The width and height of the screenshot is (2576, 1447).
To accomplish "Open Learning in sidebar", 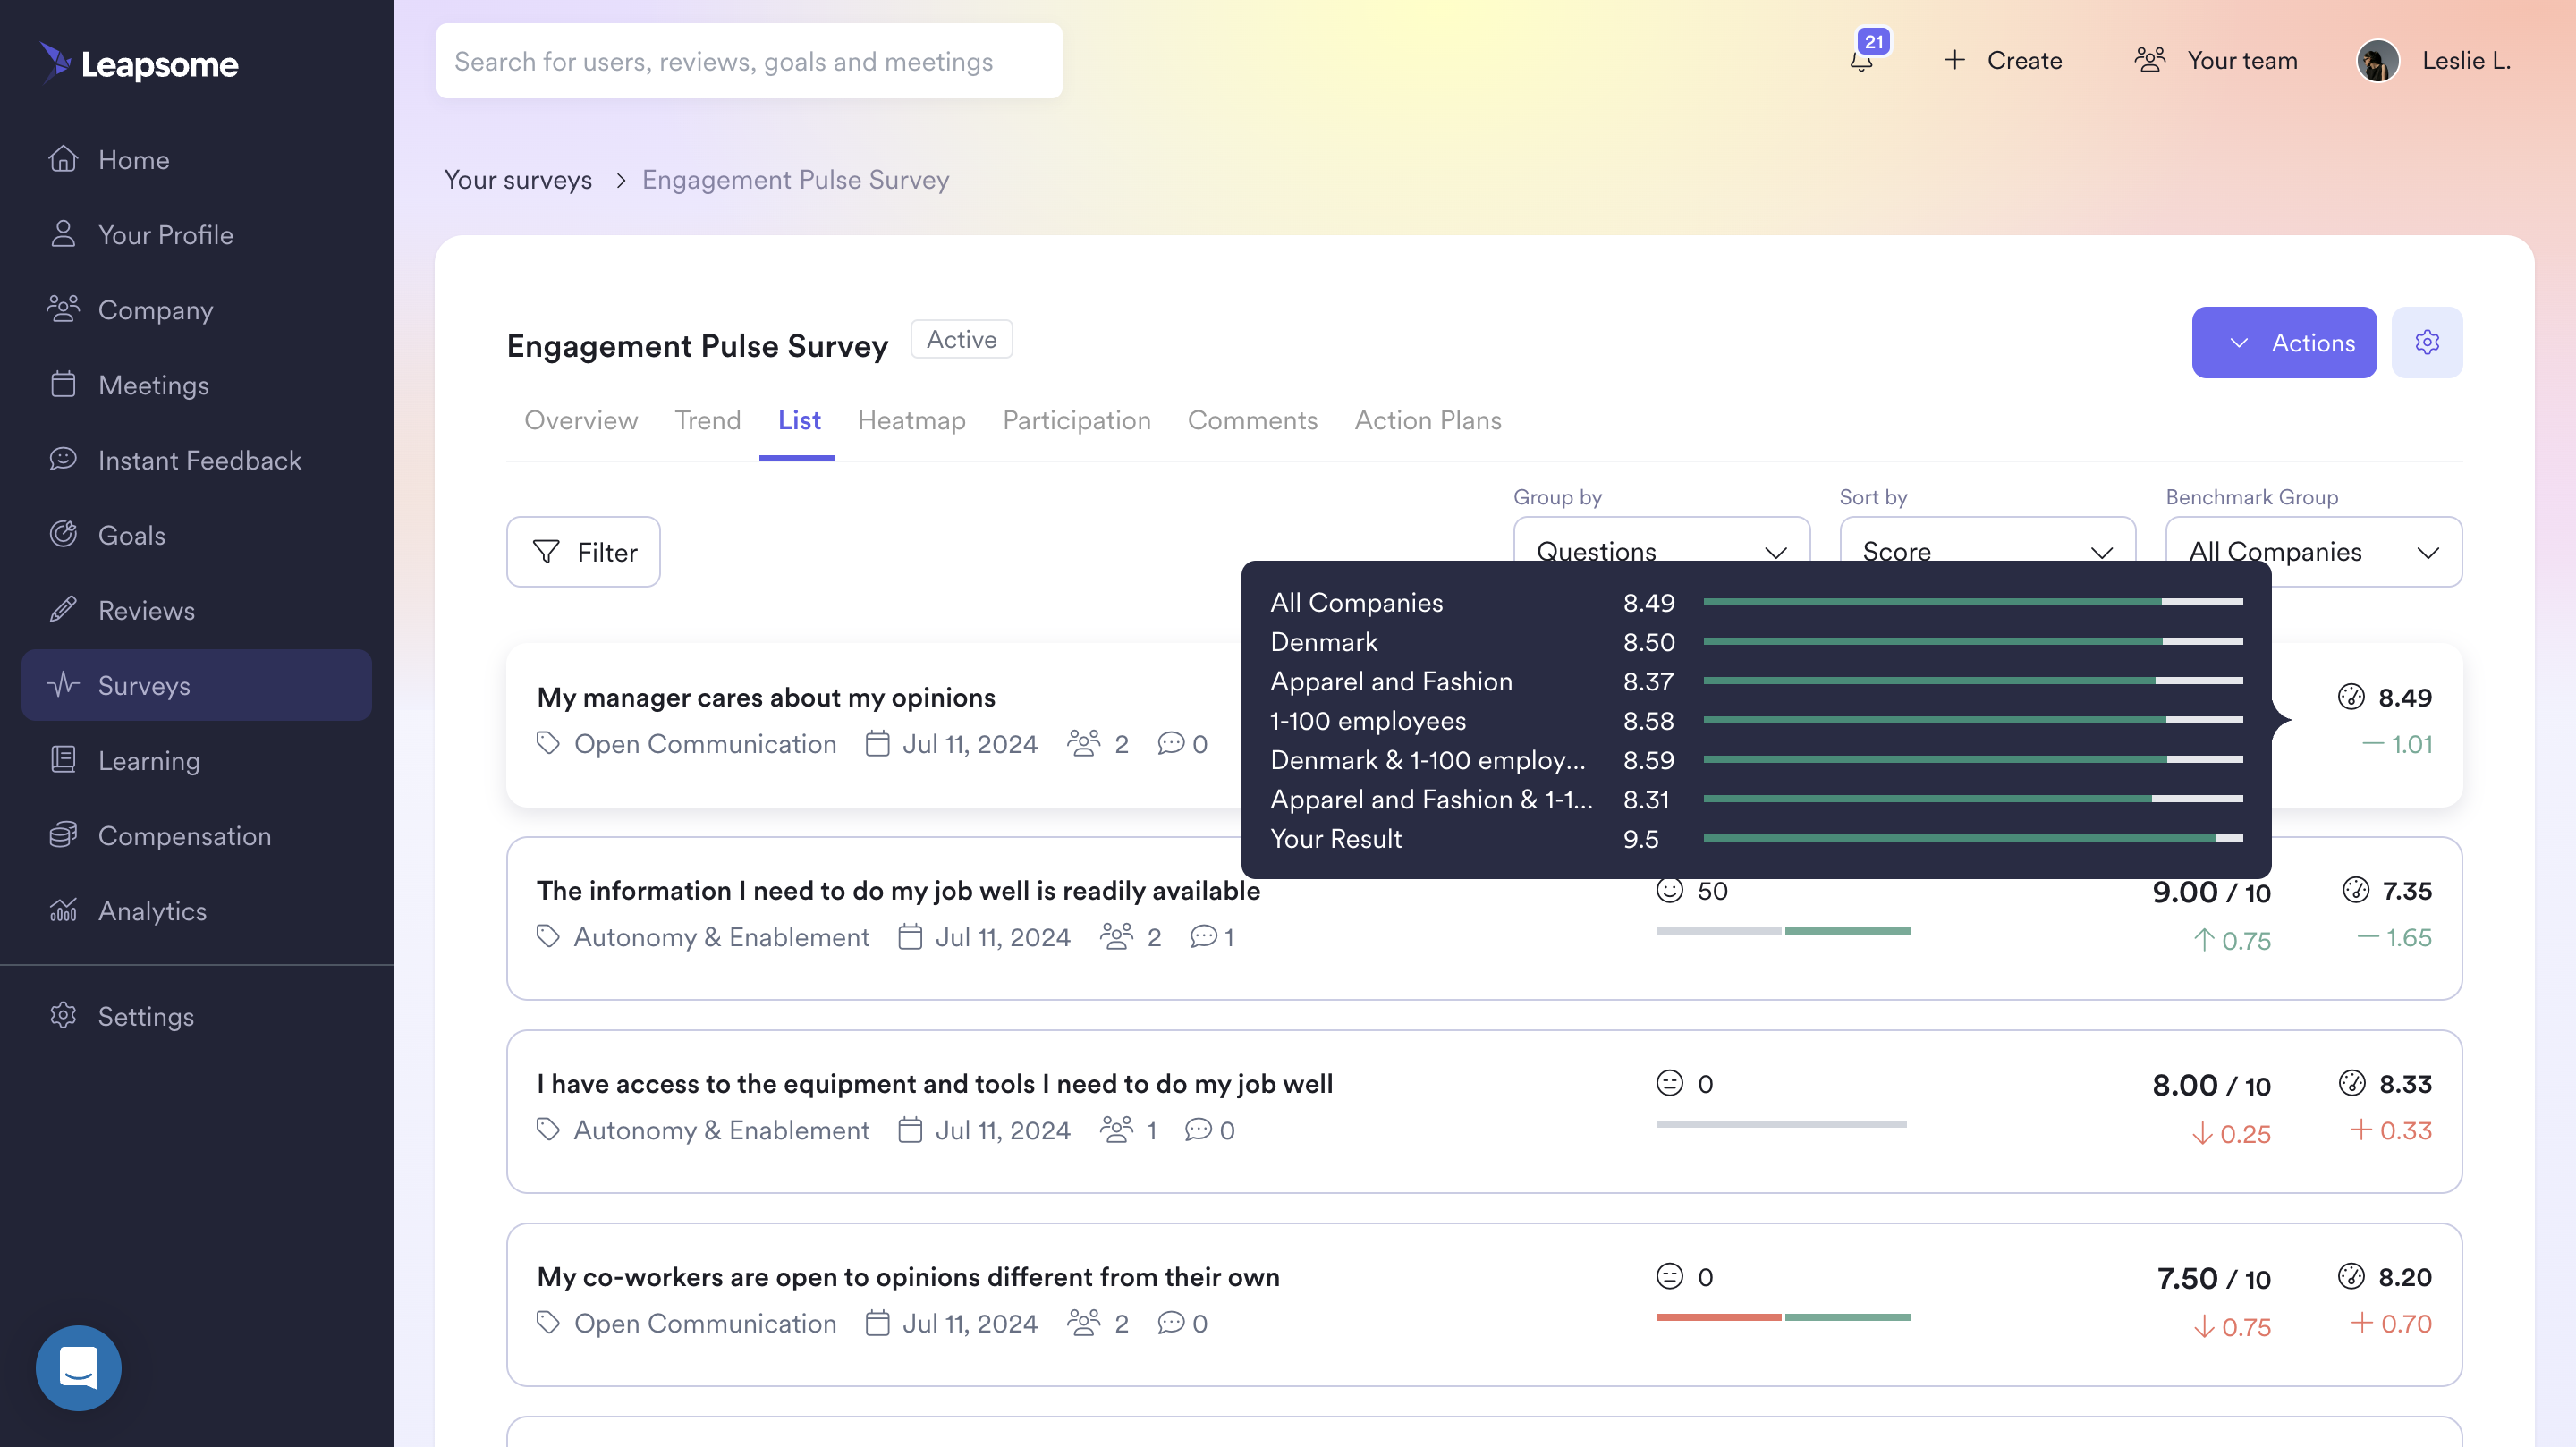I will (x=196, y=760).
